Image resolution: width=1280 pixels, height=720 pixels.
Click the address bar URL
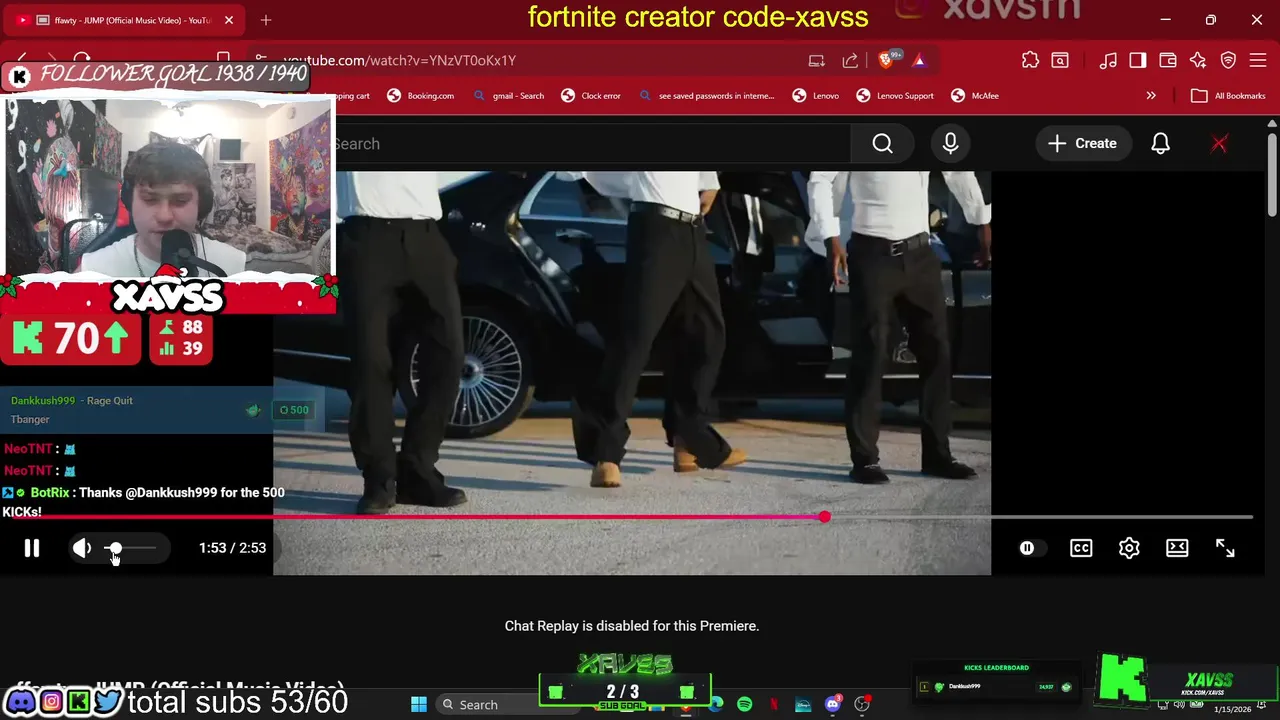click(400, 60)
